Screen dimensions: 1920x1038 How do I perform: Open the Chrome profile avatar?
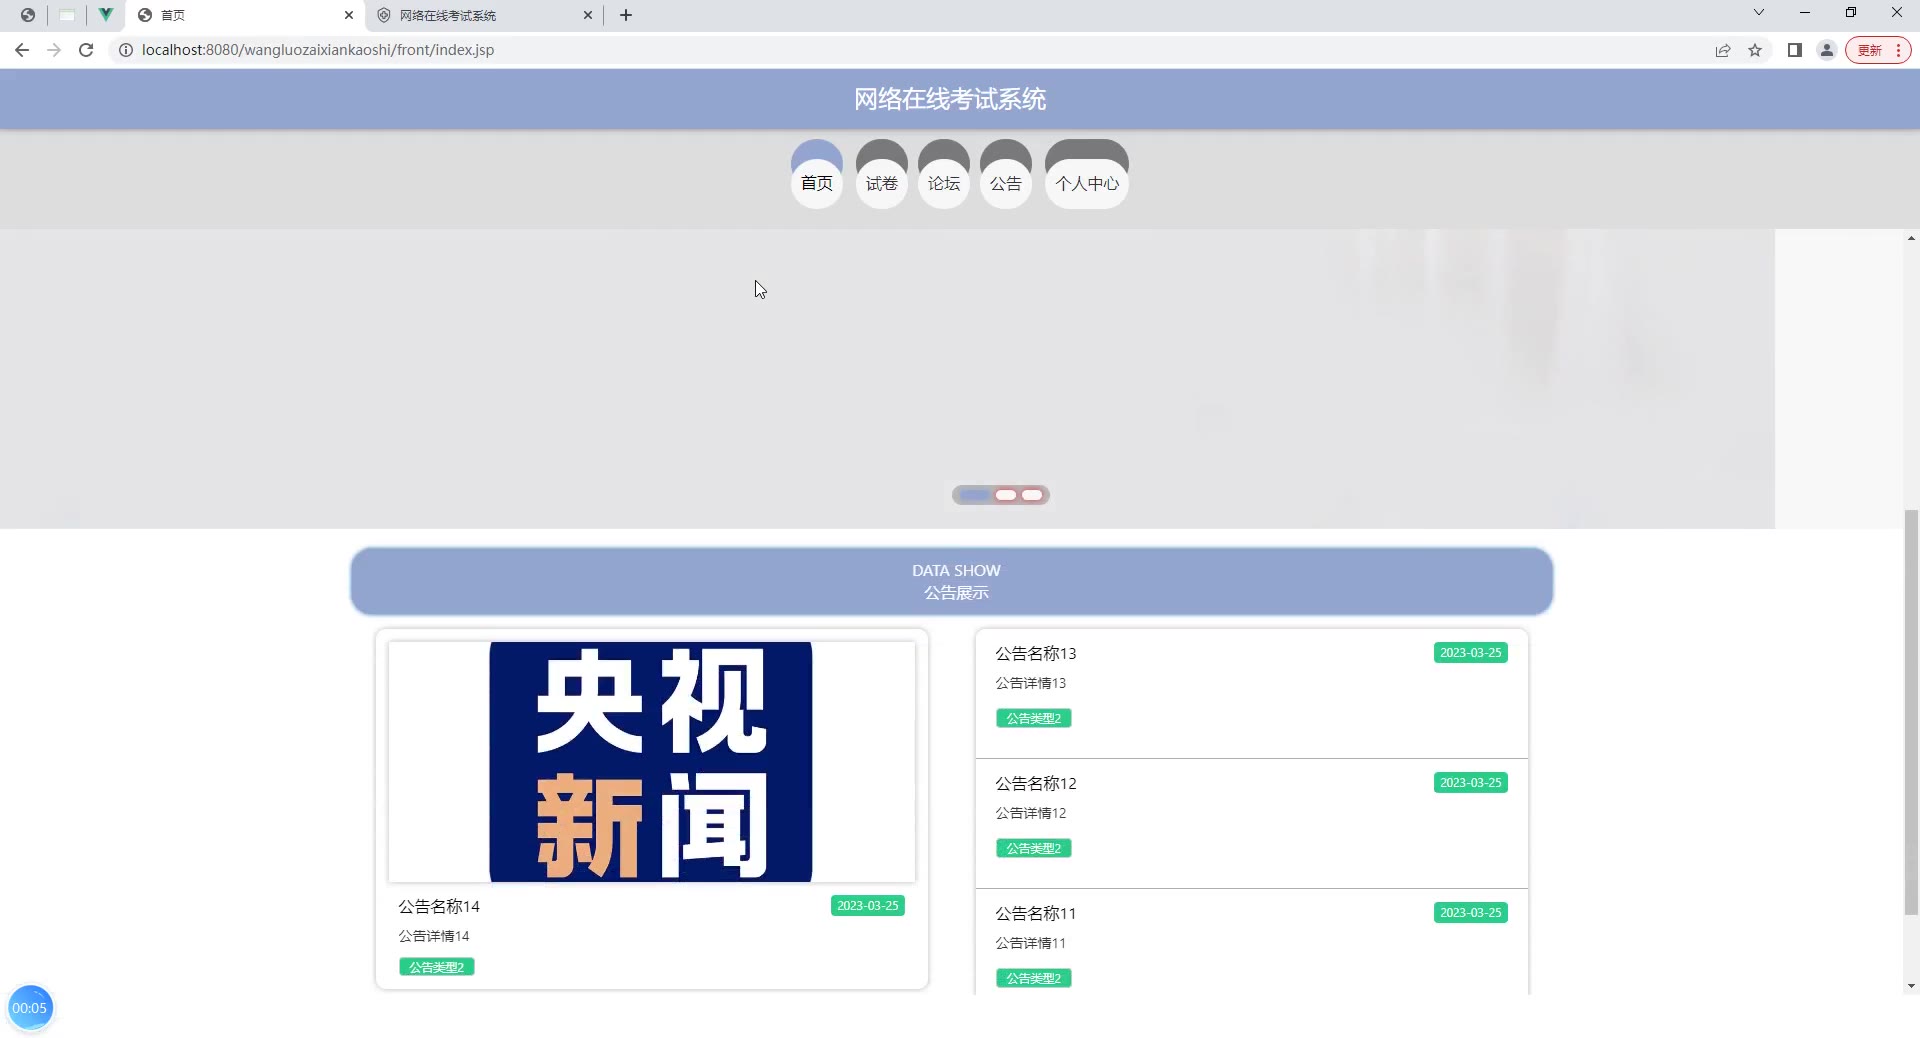pyautogui.click(x=1827, y=50)
